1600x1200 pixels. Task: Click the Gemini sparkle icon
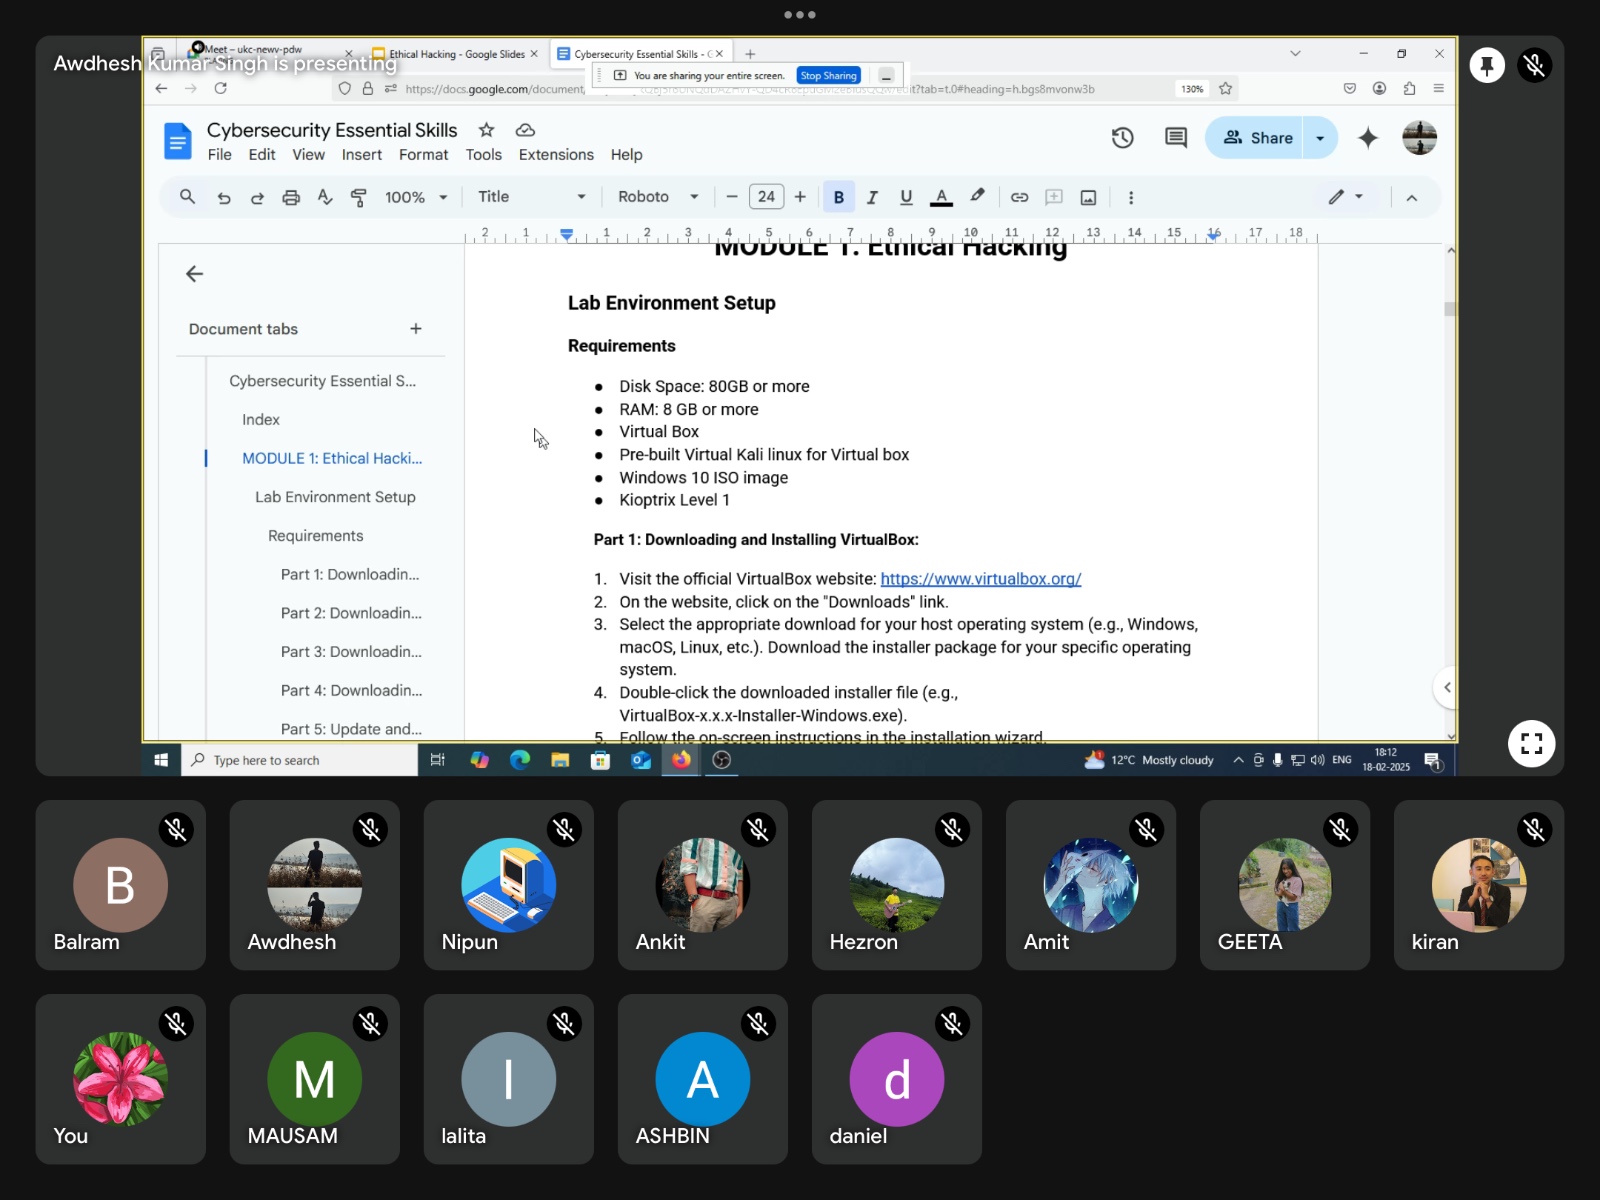point(1367,138)
